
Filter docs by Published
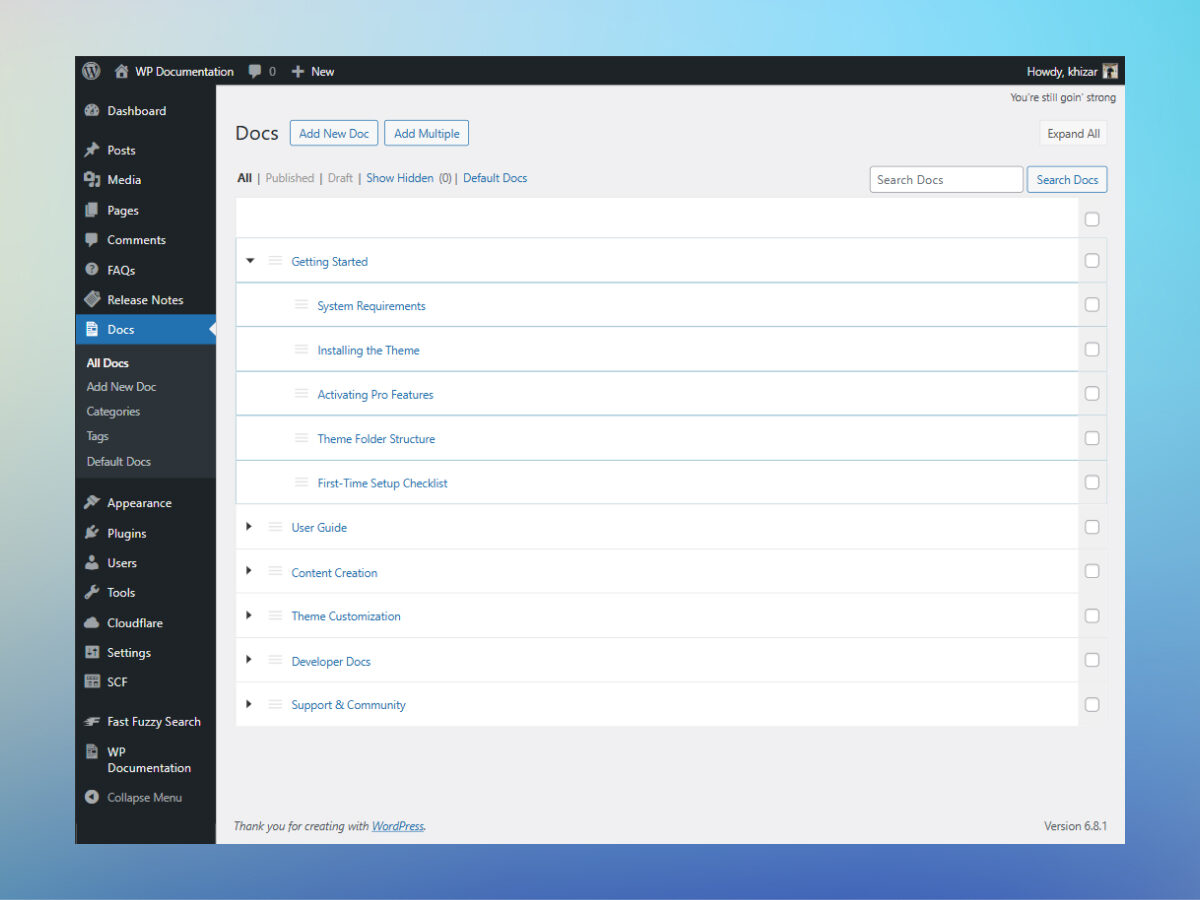coord(290,178)
